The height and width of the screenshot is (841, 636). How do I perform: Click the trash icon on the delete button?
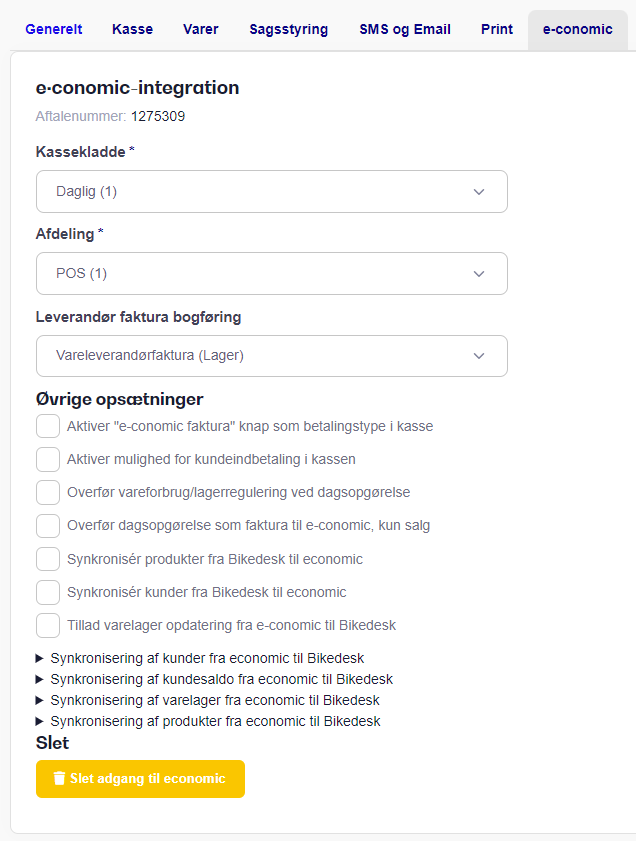[x=60, y=778]
